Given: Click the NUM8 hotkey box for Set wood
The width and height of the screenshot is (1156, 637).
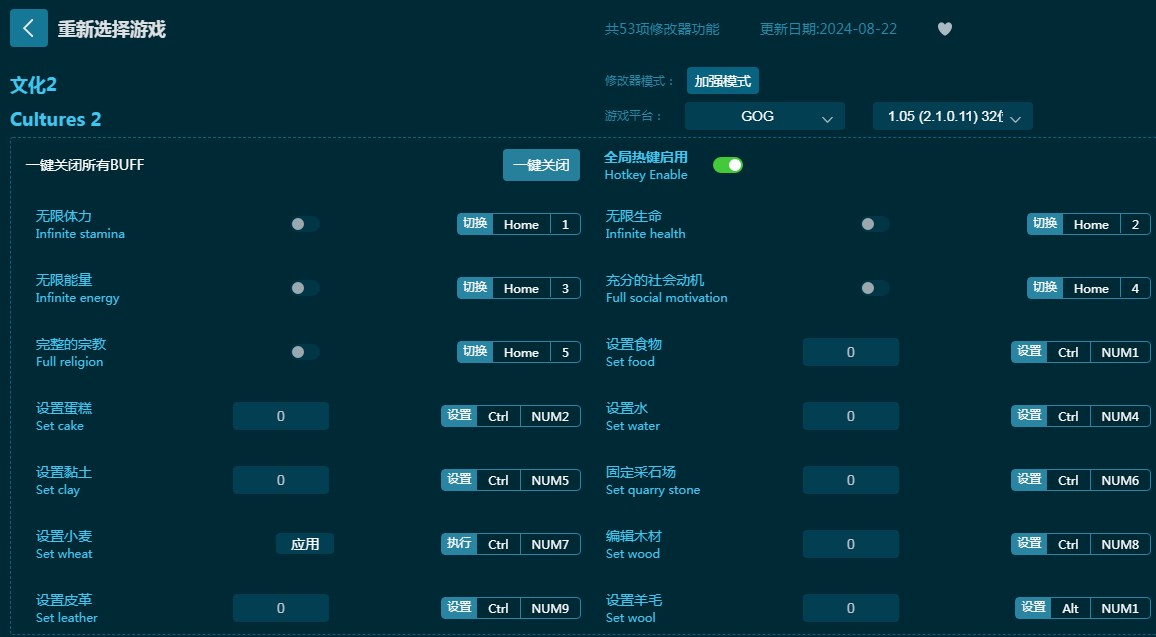Looking at the screenshot, I should (x=1120, y=544).
